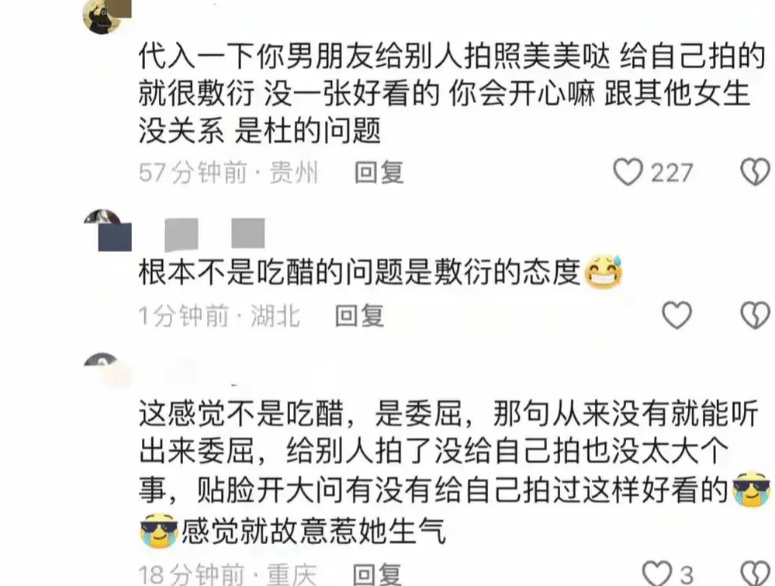
Task: Open the blurred username of Hubei commenter
Action: (x=214, y=233)
